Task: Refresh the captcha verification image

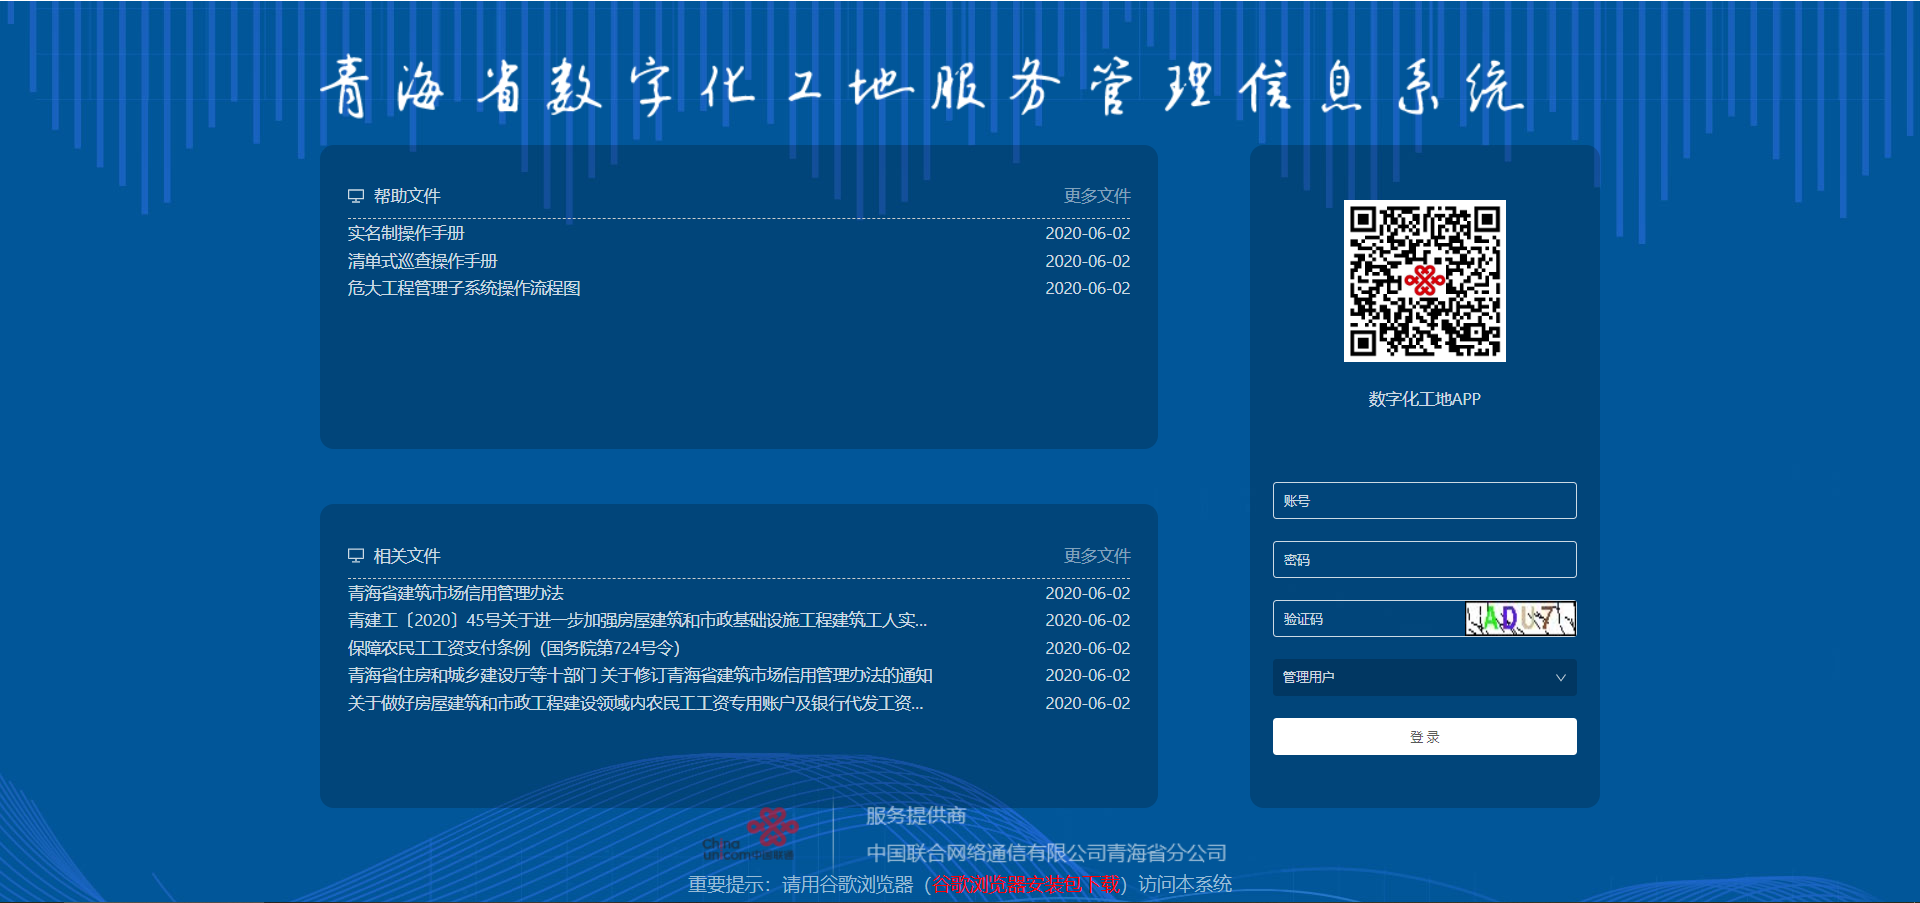Action: point(1520,619)
